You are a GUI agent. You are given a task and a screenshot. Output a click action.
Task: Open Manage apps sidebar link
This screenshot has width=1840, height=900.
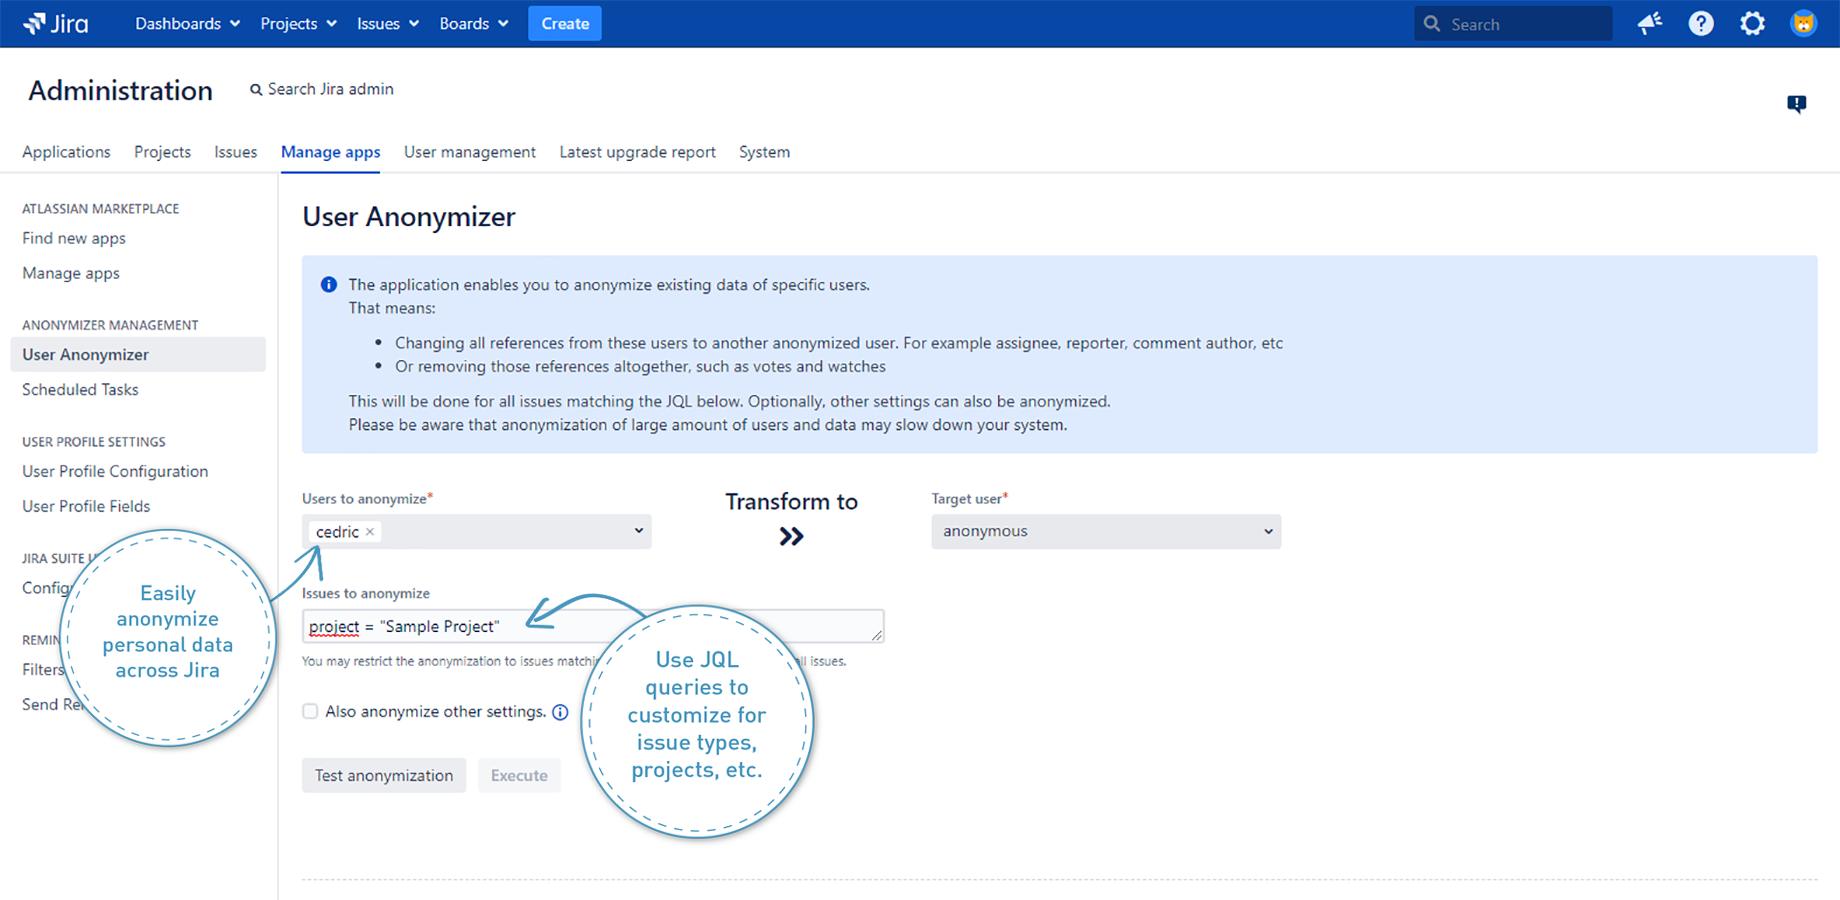pyautogui.click(x=71, y=273)
